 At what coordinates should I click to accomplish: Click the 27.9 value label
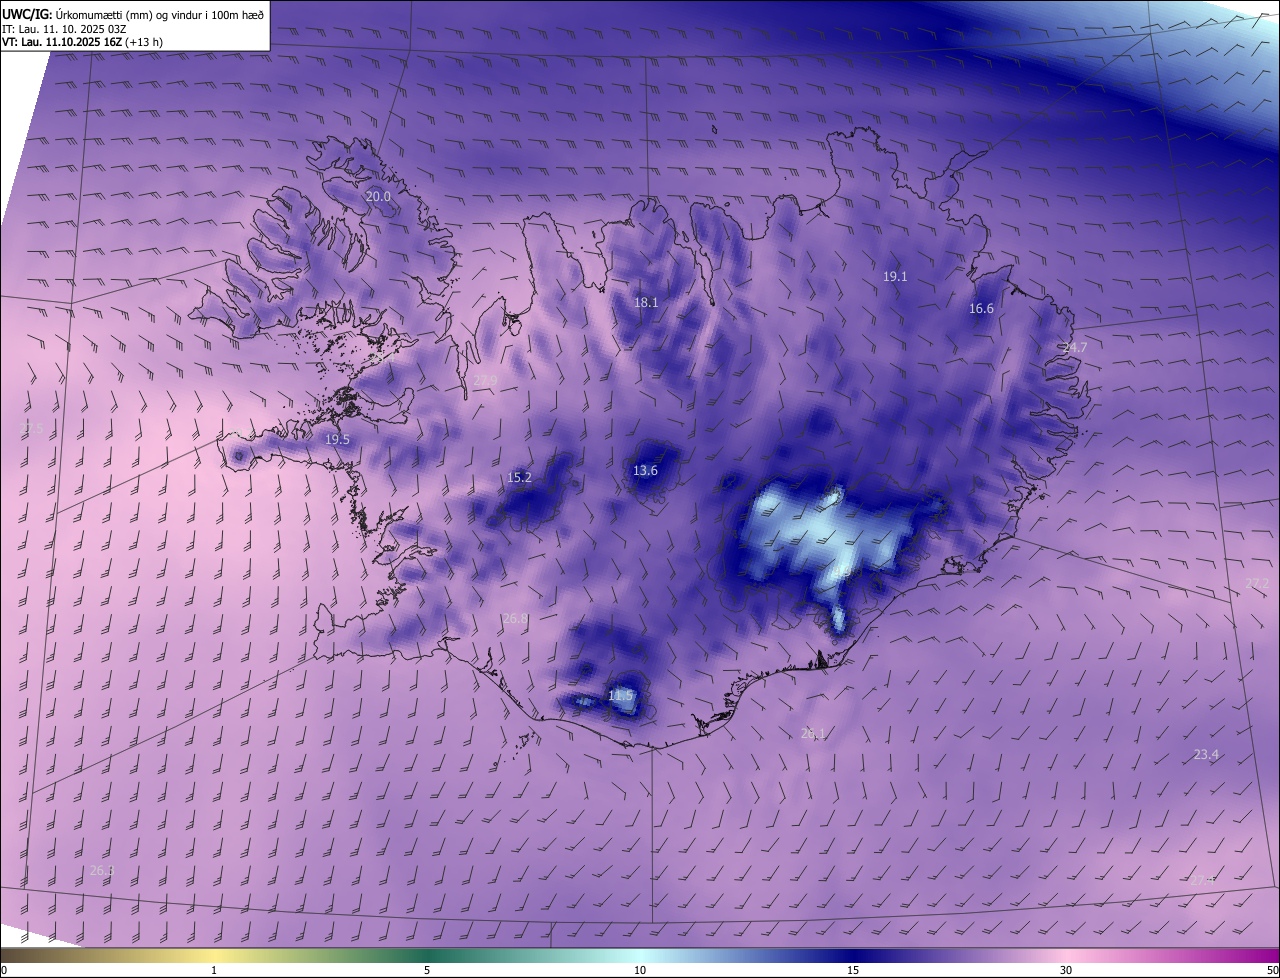[485, 380]
